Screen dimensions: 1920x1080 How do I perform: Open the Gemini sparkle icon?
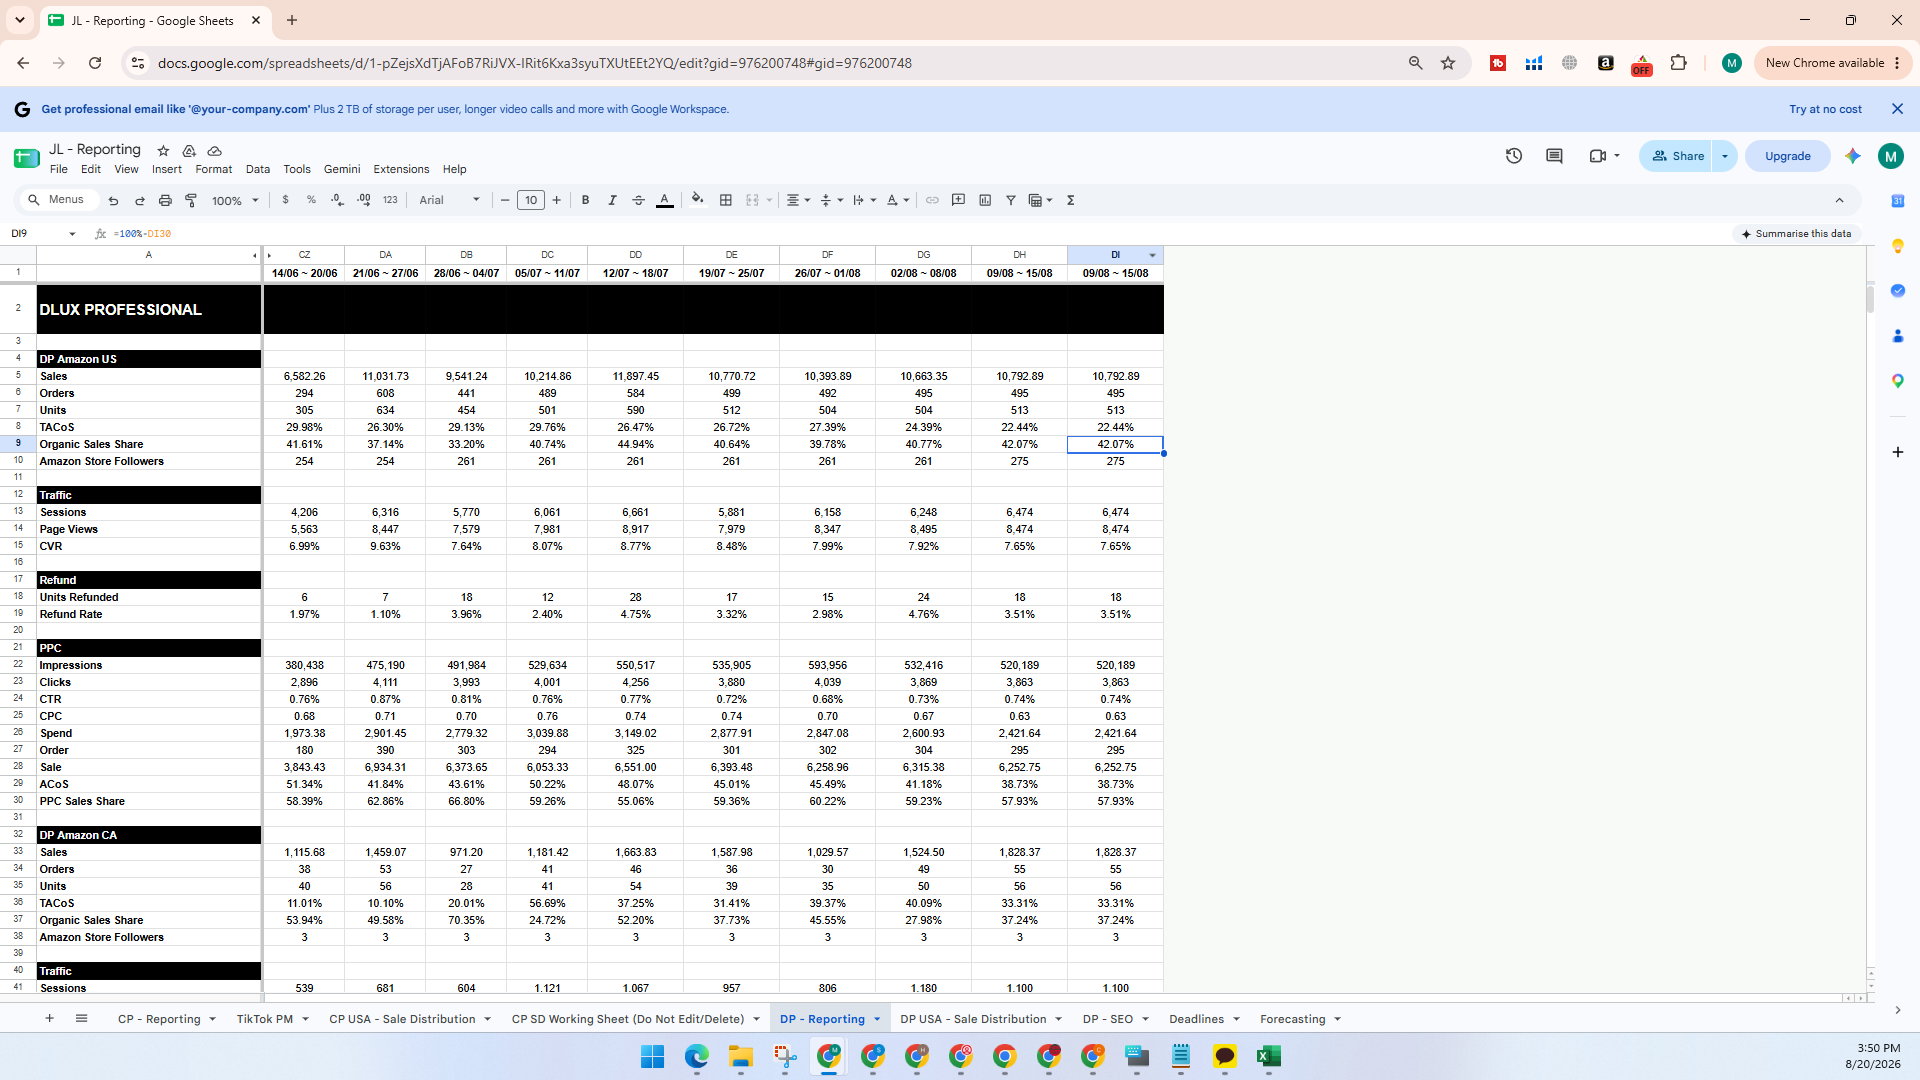click(1853, 156)
